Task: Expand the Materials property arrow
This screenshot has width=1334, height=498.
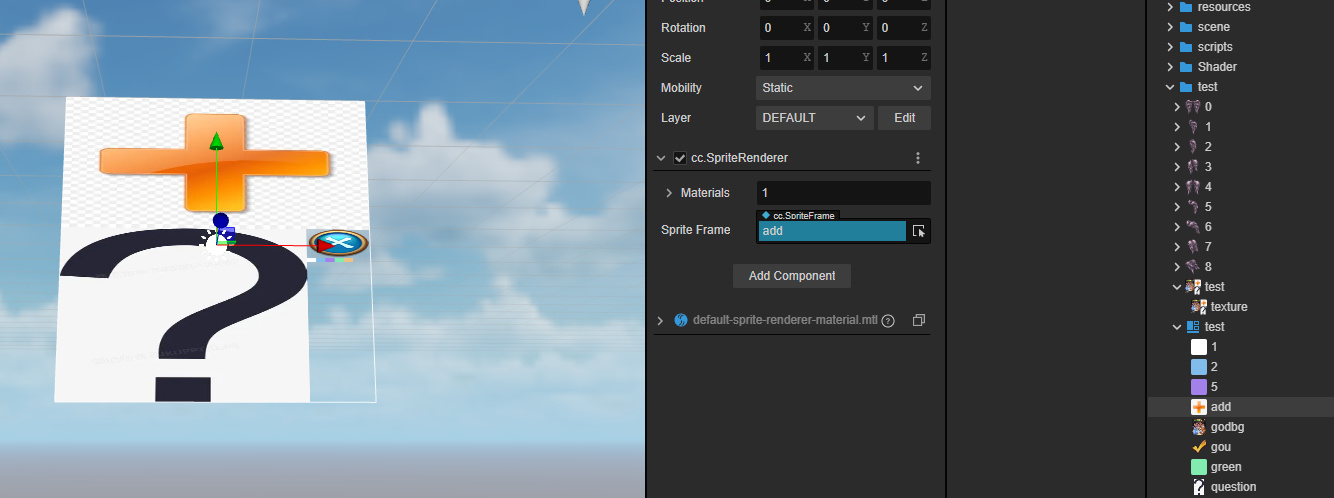Action: tap(669, 193)
